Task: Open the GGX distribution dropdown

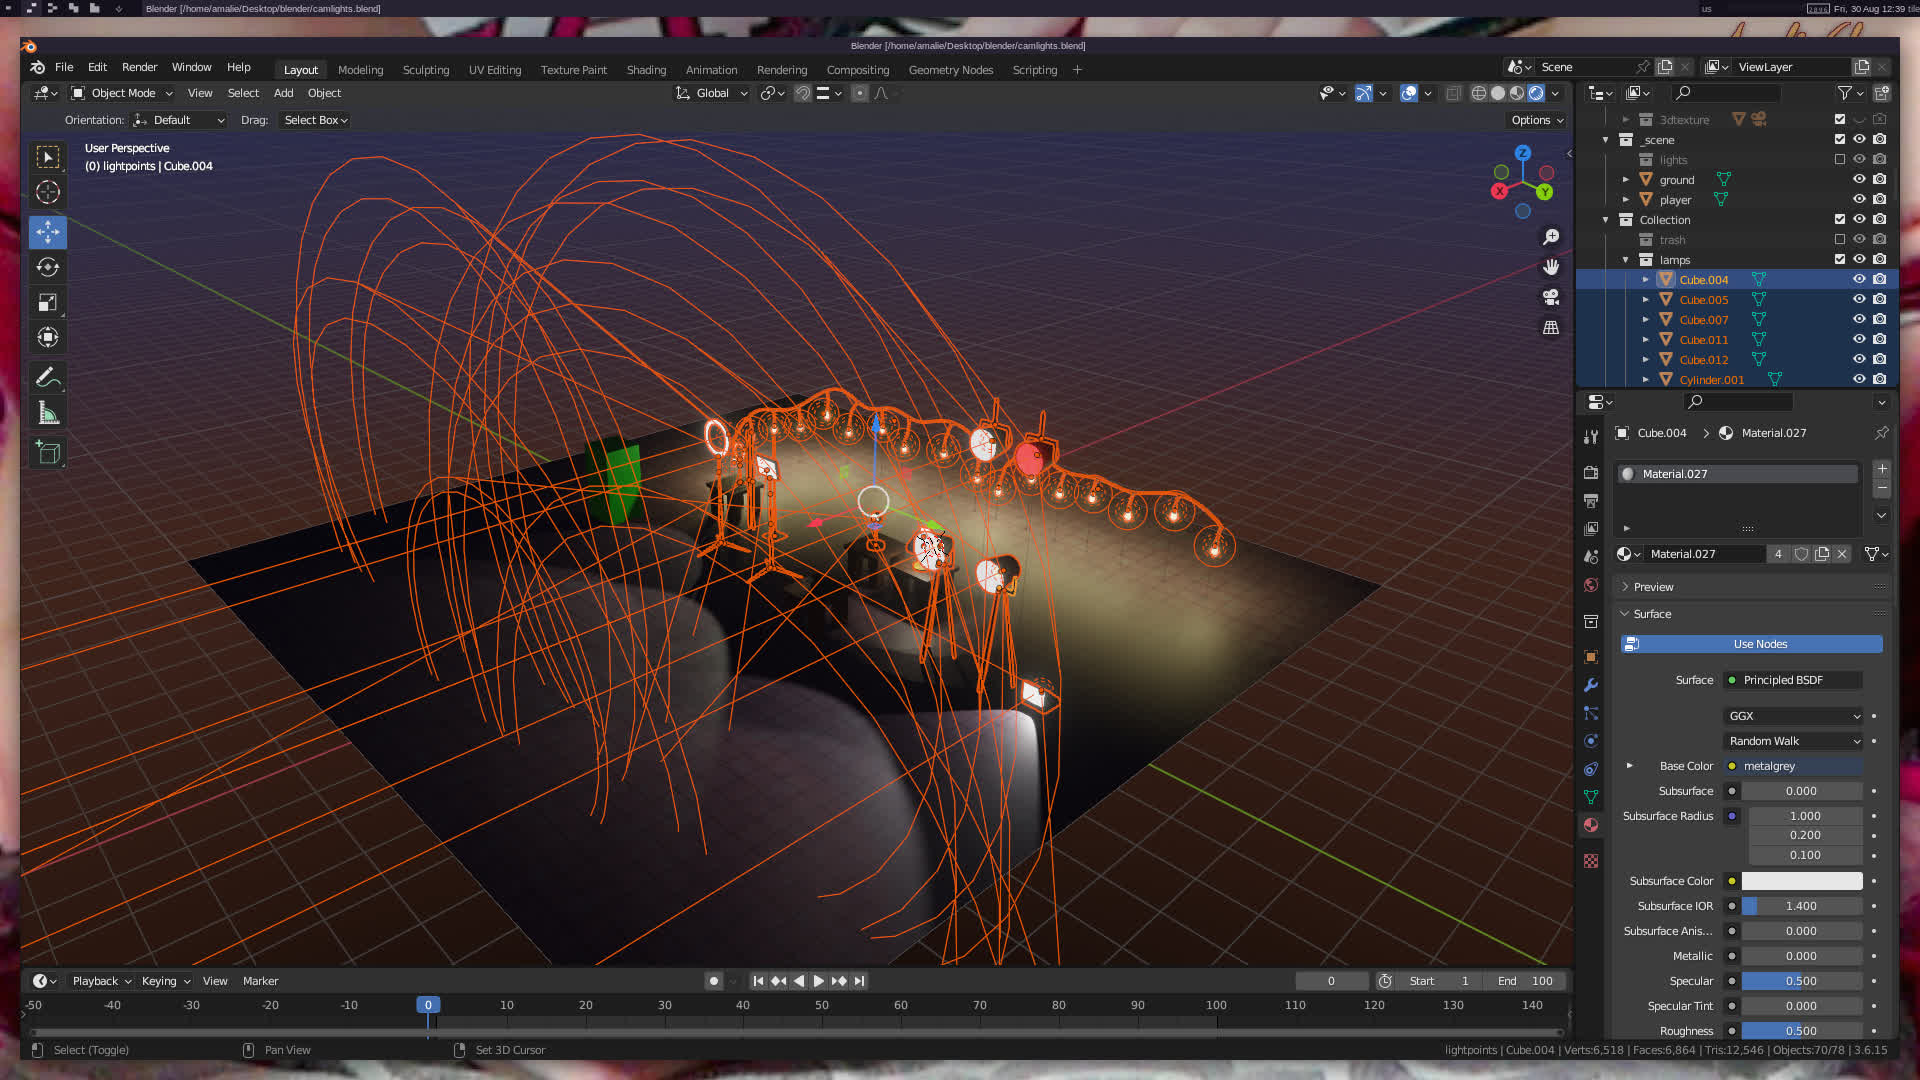Action: pos(1794,716)
